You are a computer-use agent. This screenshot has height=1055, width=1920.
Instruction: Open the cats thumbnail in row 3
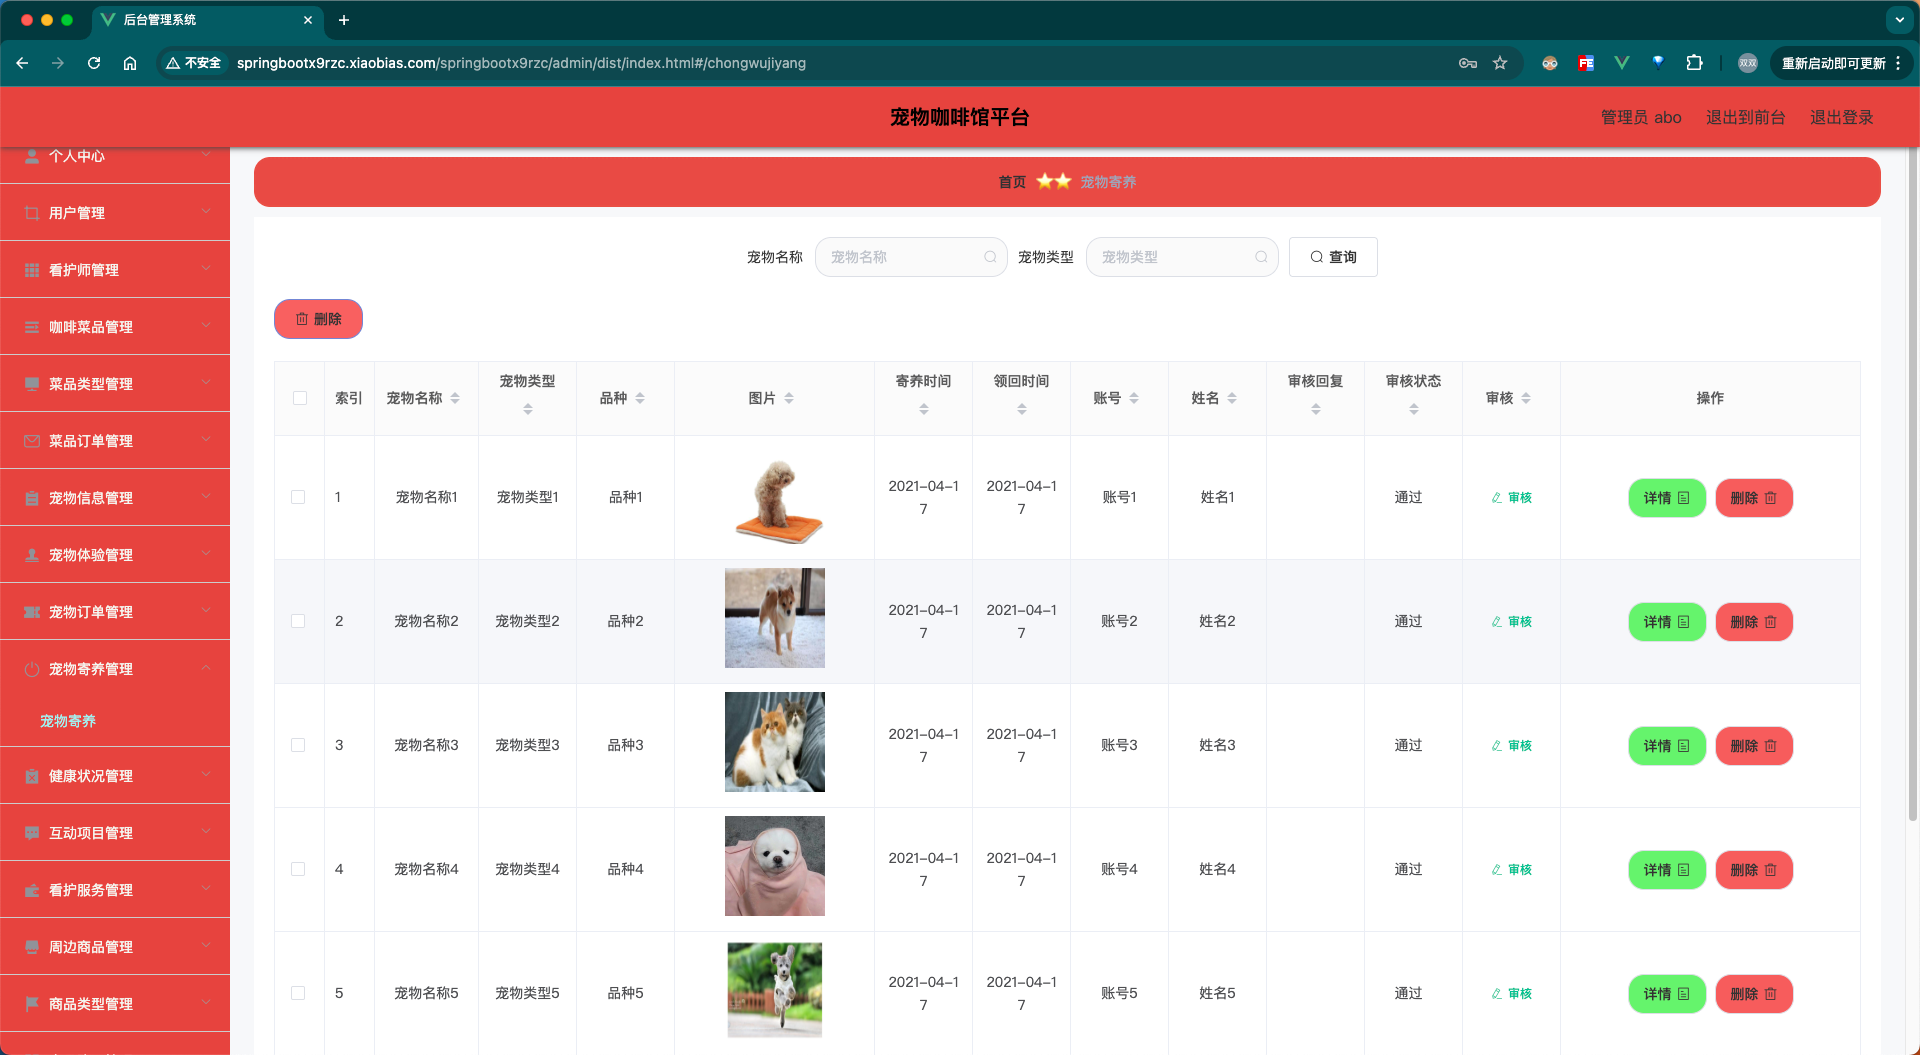(x=775, y=742)
